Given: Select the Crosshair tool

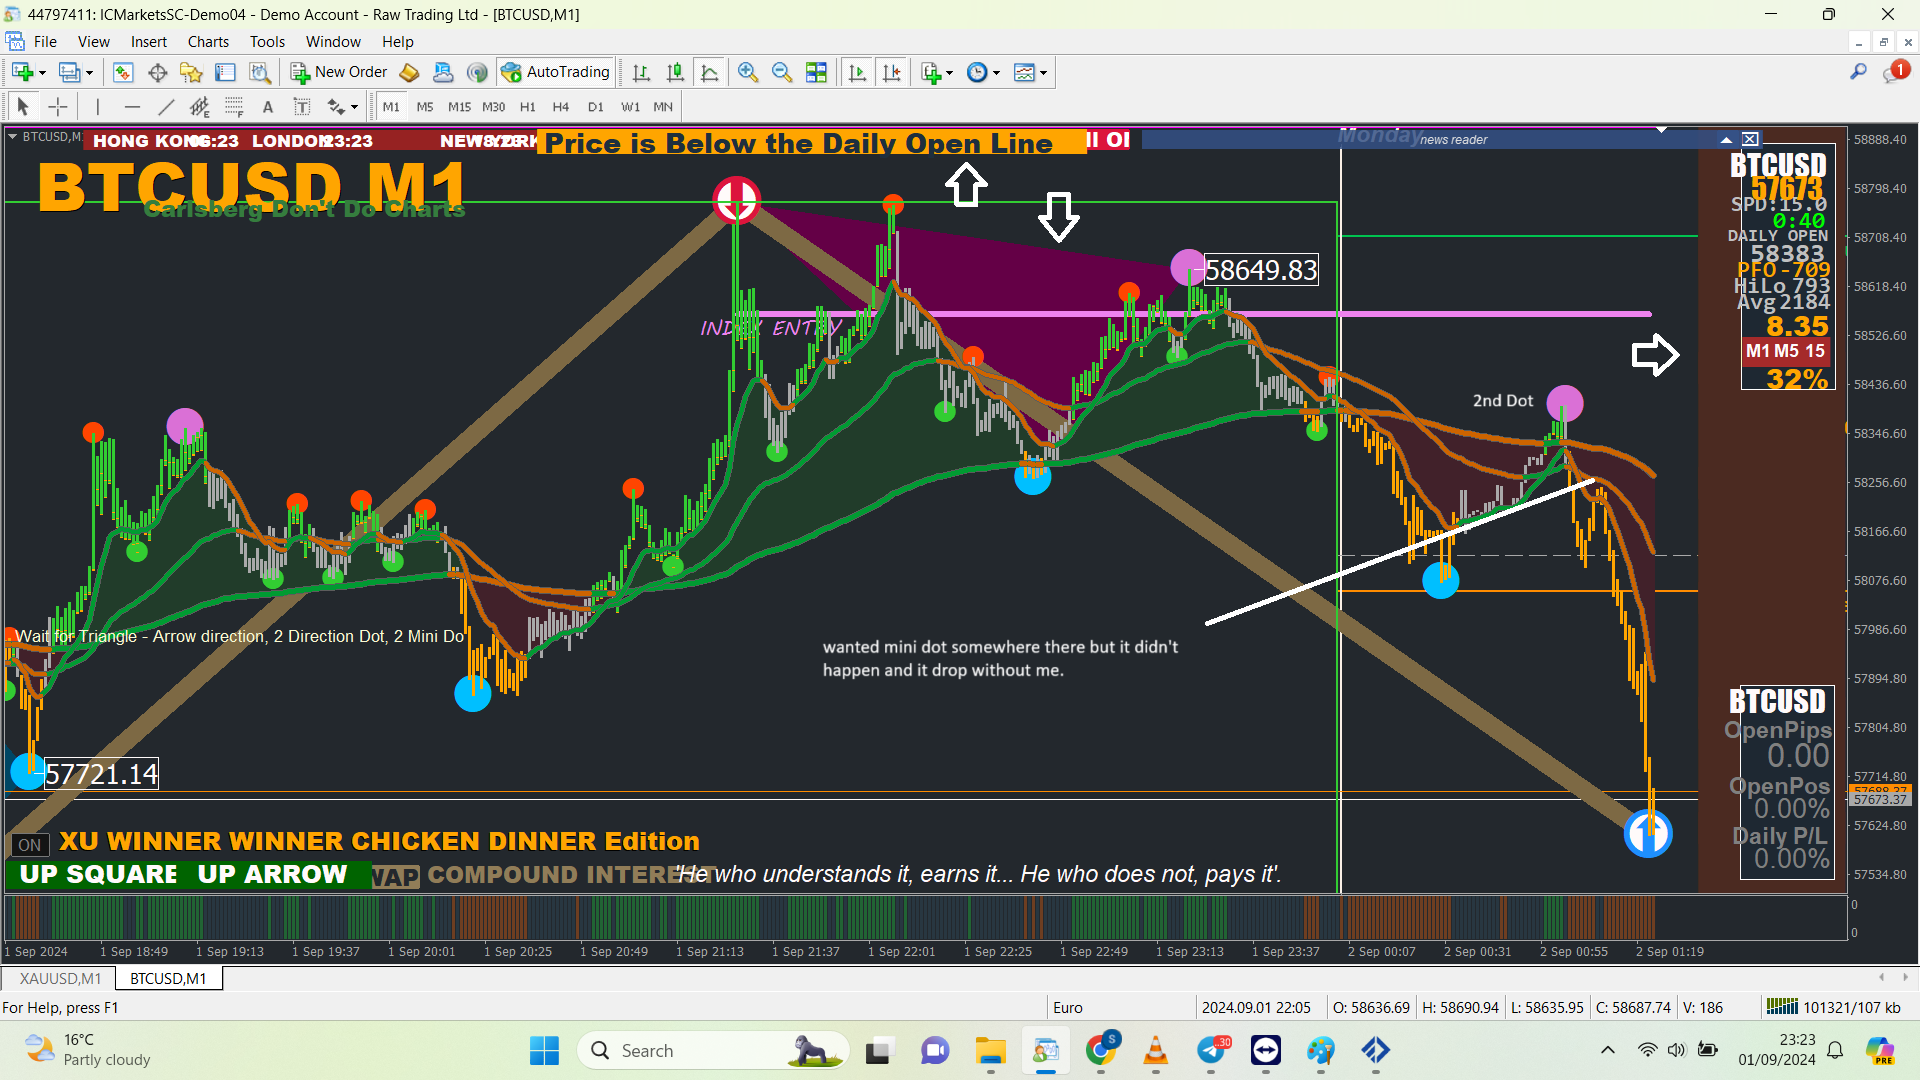Looking at the screenshot, I should tap(58, 107).
